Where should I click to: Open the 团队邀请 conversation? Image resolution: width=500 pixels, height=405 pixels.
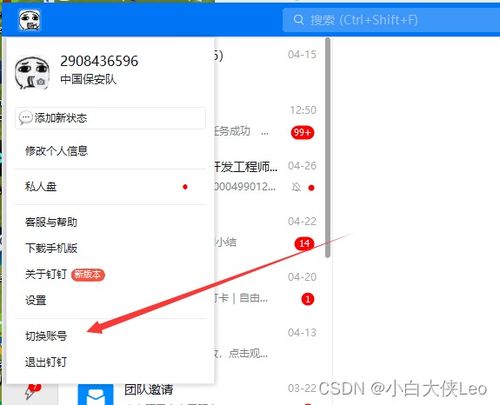pos(195,394)
